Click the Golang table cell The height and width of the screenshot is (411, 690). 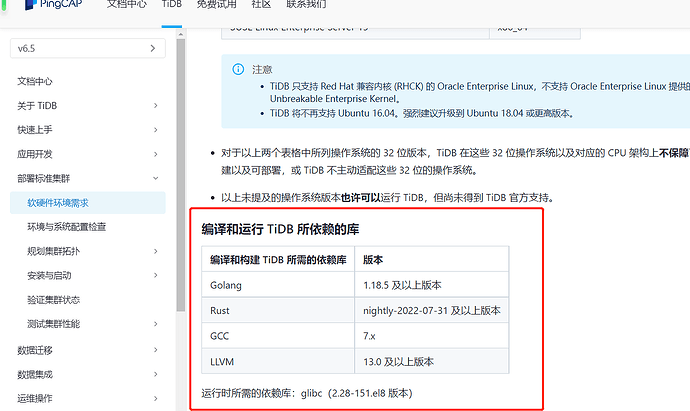278,285
